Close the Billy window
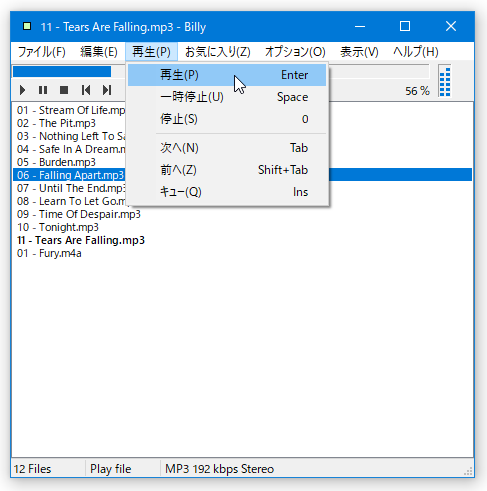 451,26
